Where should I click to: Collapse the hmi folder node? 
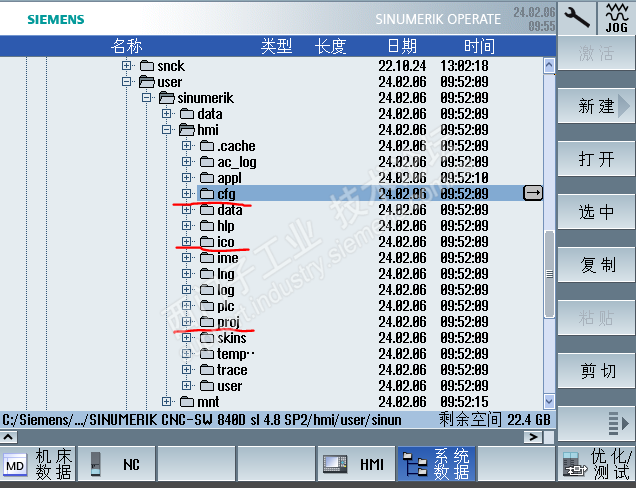pos(166,130)
